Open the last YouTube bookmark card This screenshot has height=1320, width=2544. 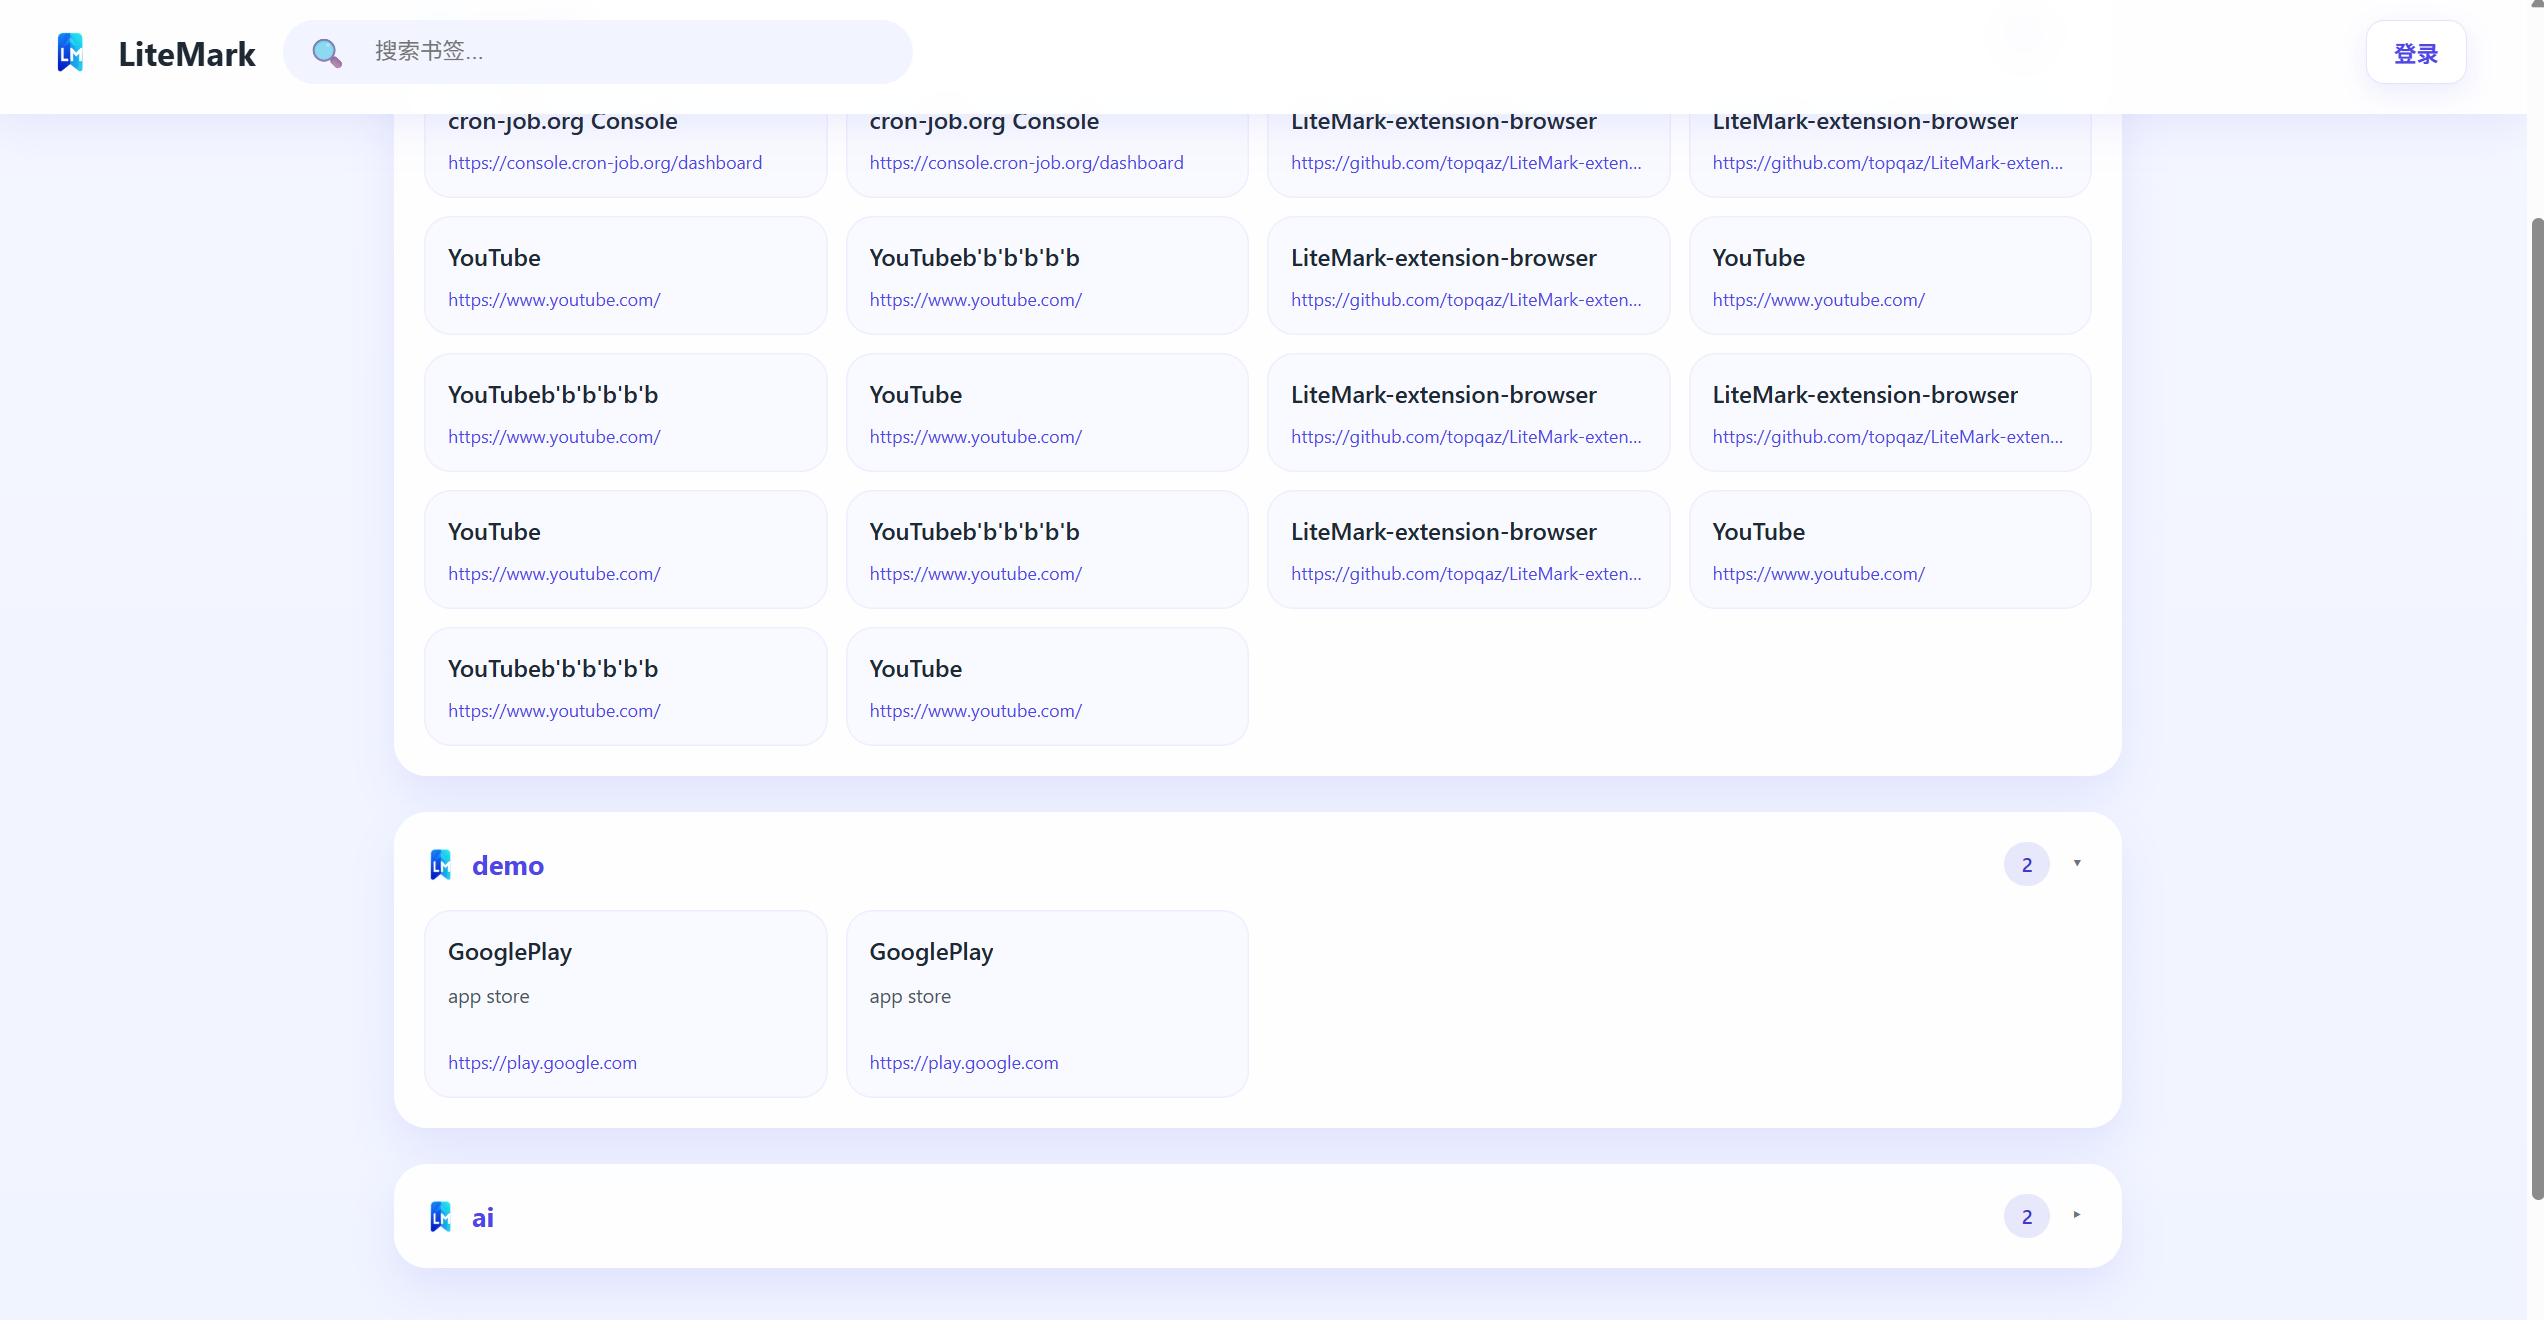point(1046,686)
